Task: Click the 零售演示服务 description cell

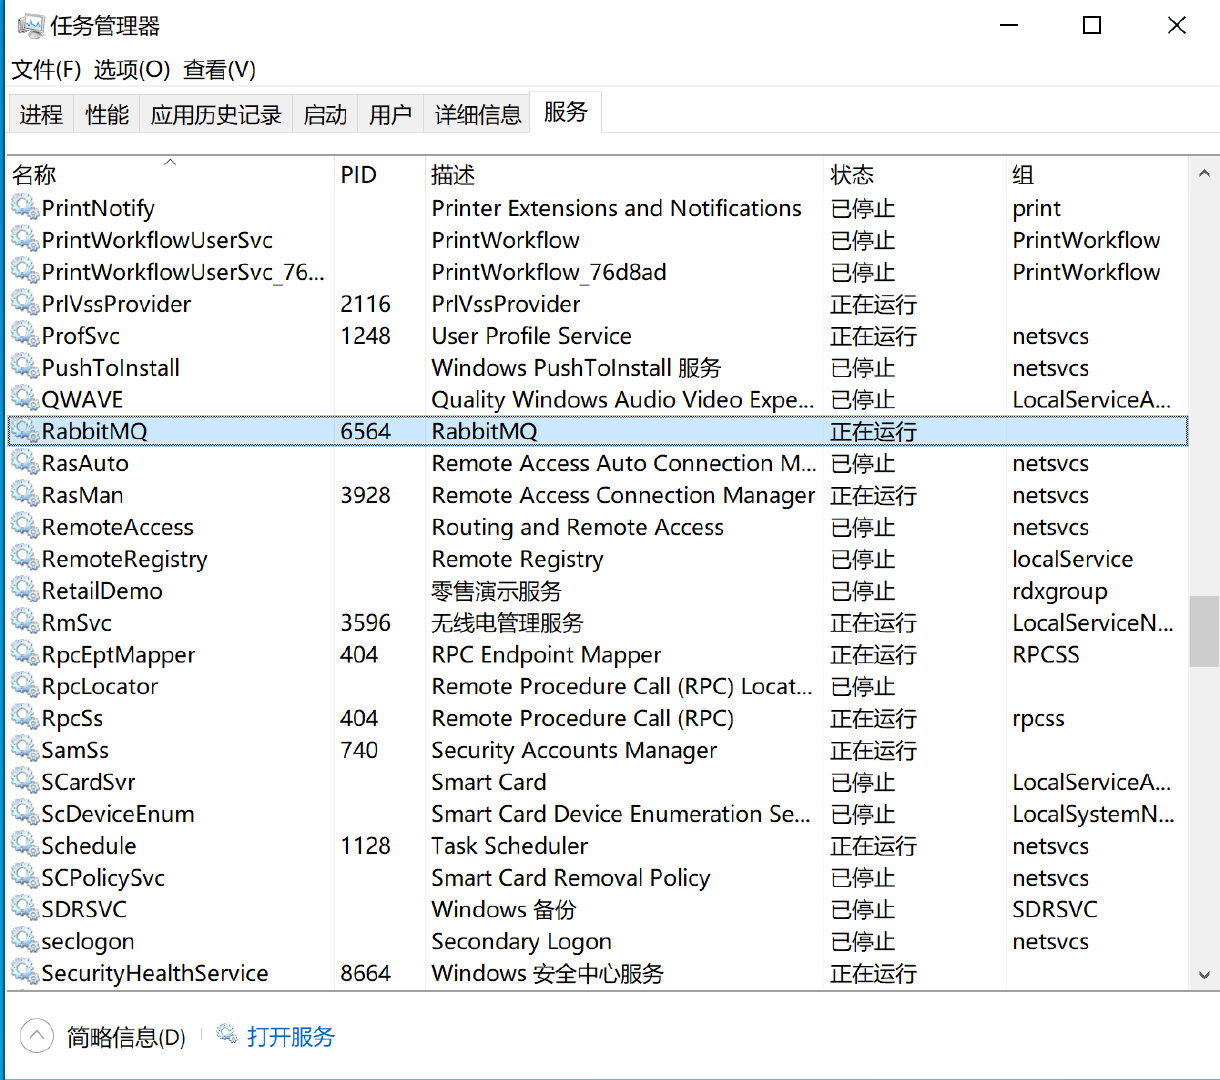Action: (497, 591)
